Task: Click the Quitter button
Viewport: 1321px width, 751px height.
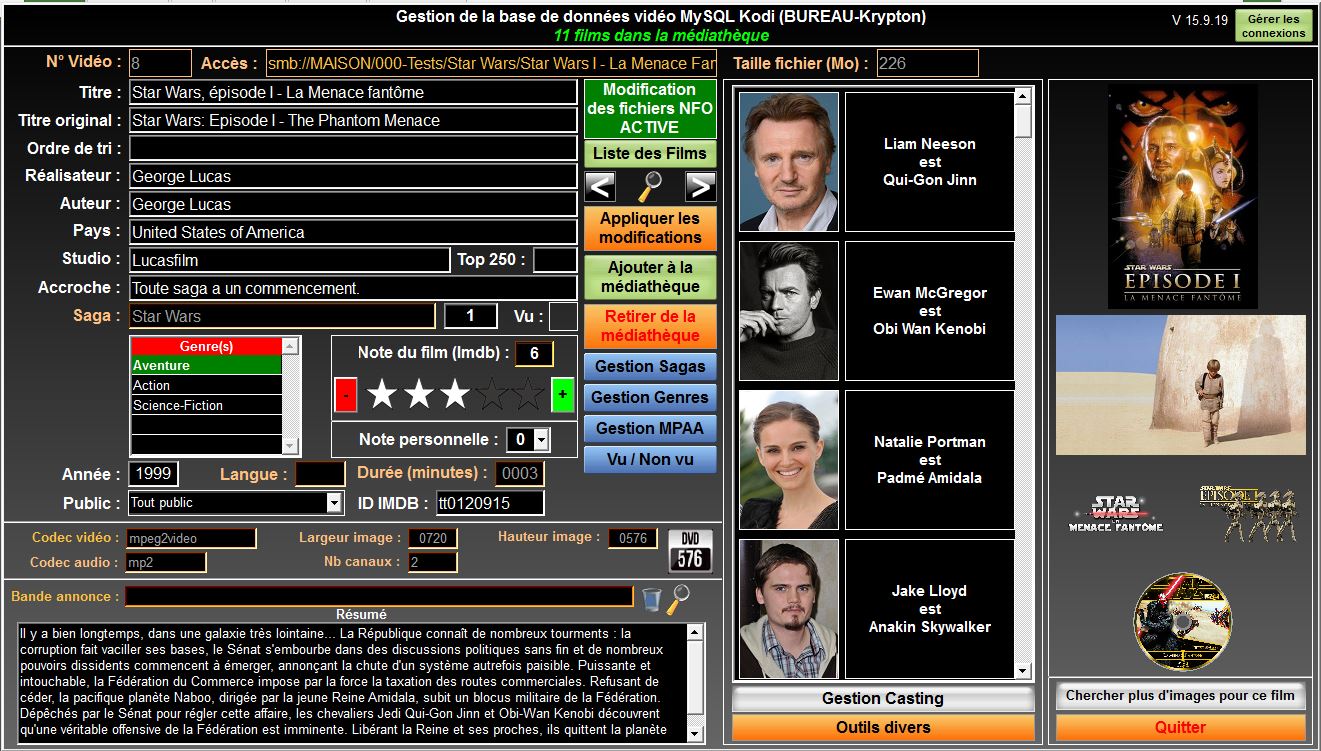Action: coord(1180,727)
